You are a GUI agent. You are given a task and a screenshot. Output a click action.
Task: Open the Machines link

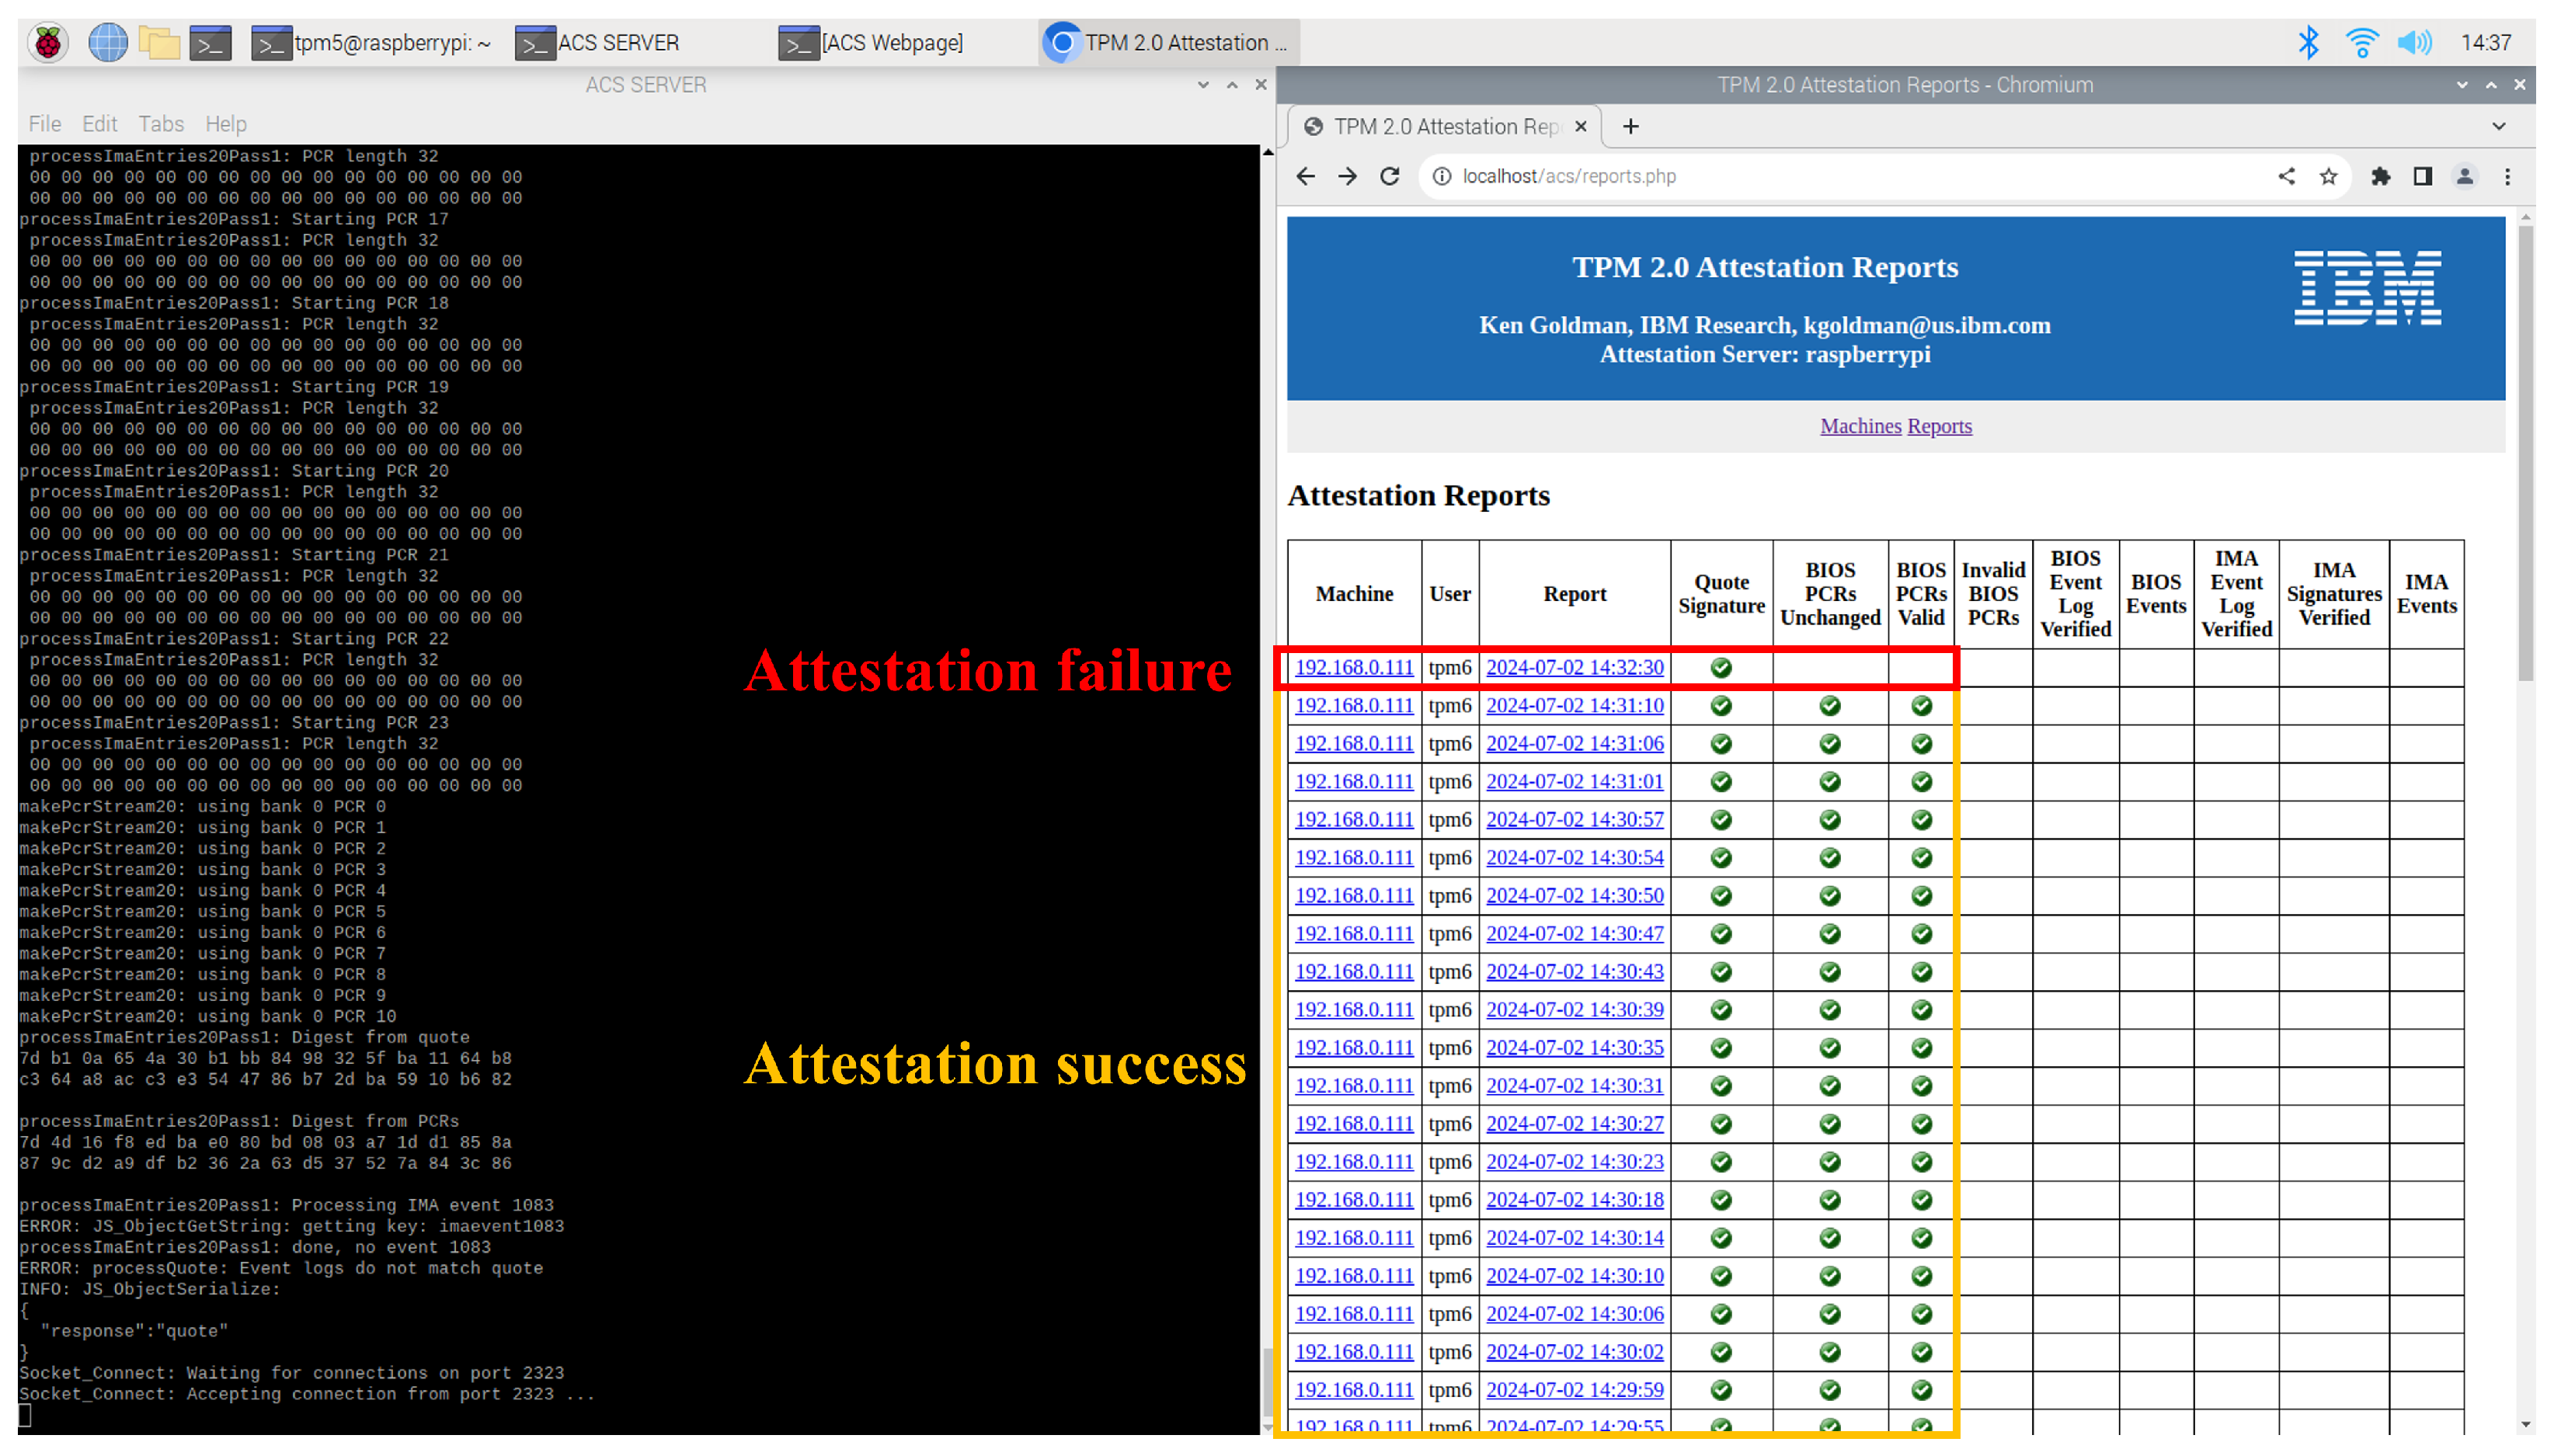click(1860, 426)
